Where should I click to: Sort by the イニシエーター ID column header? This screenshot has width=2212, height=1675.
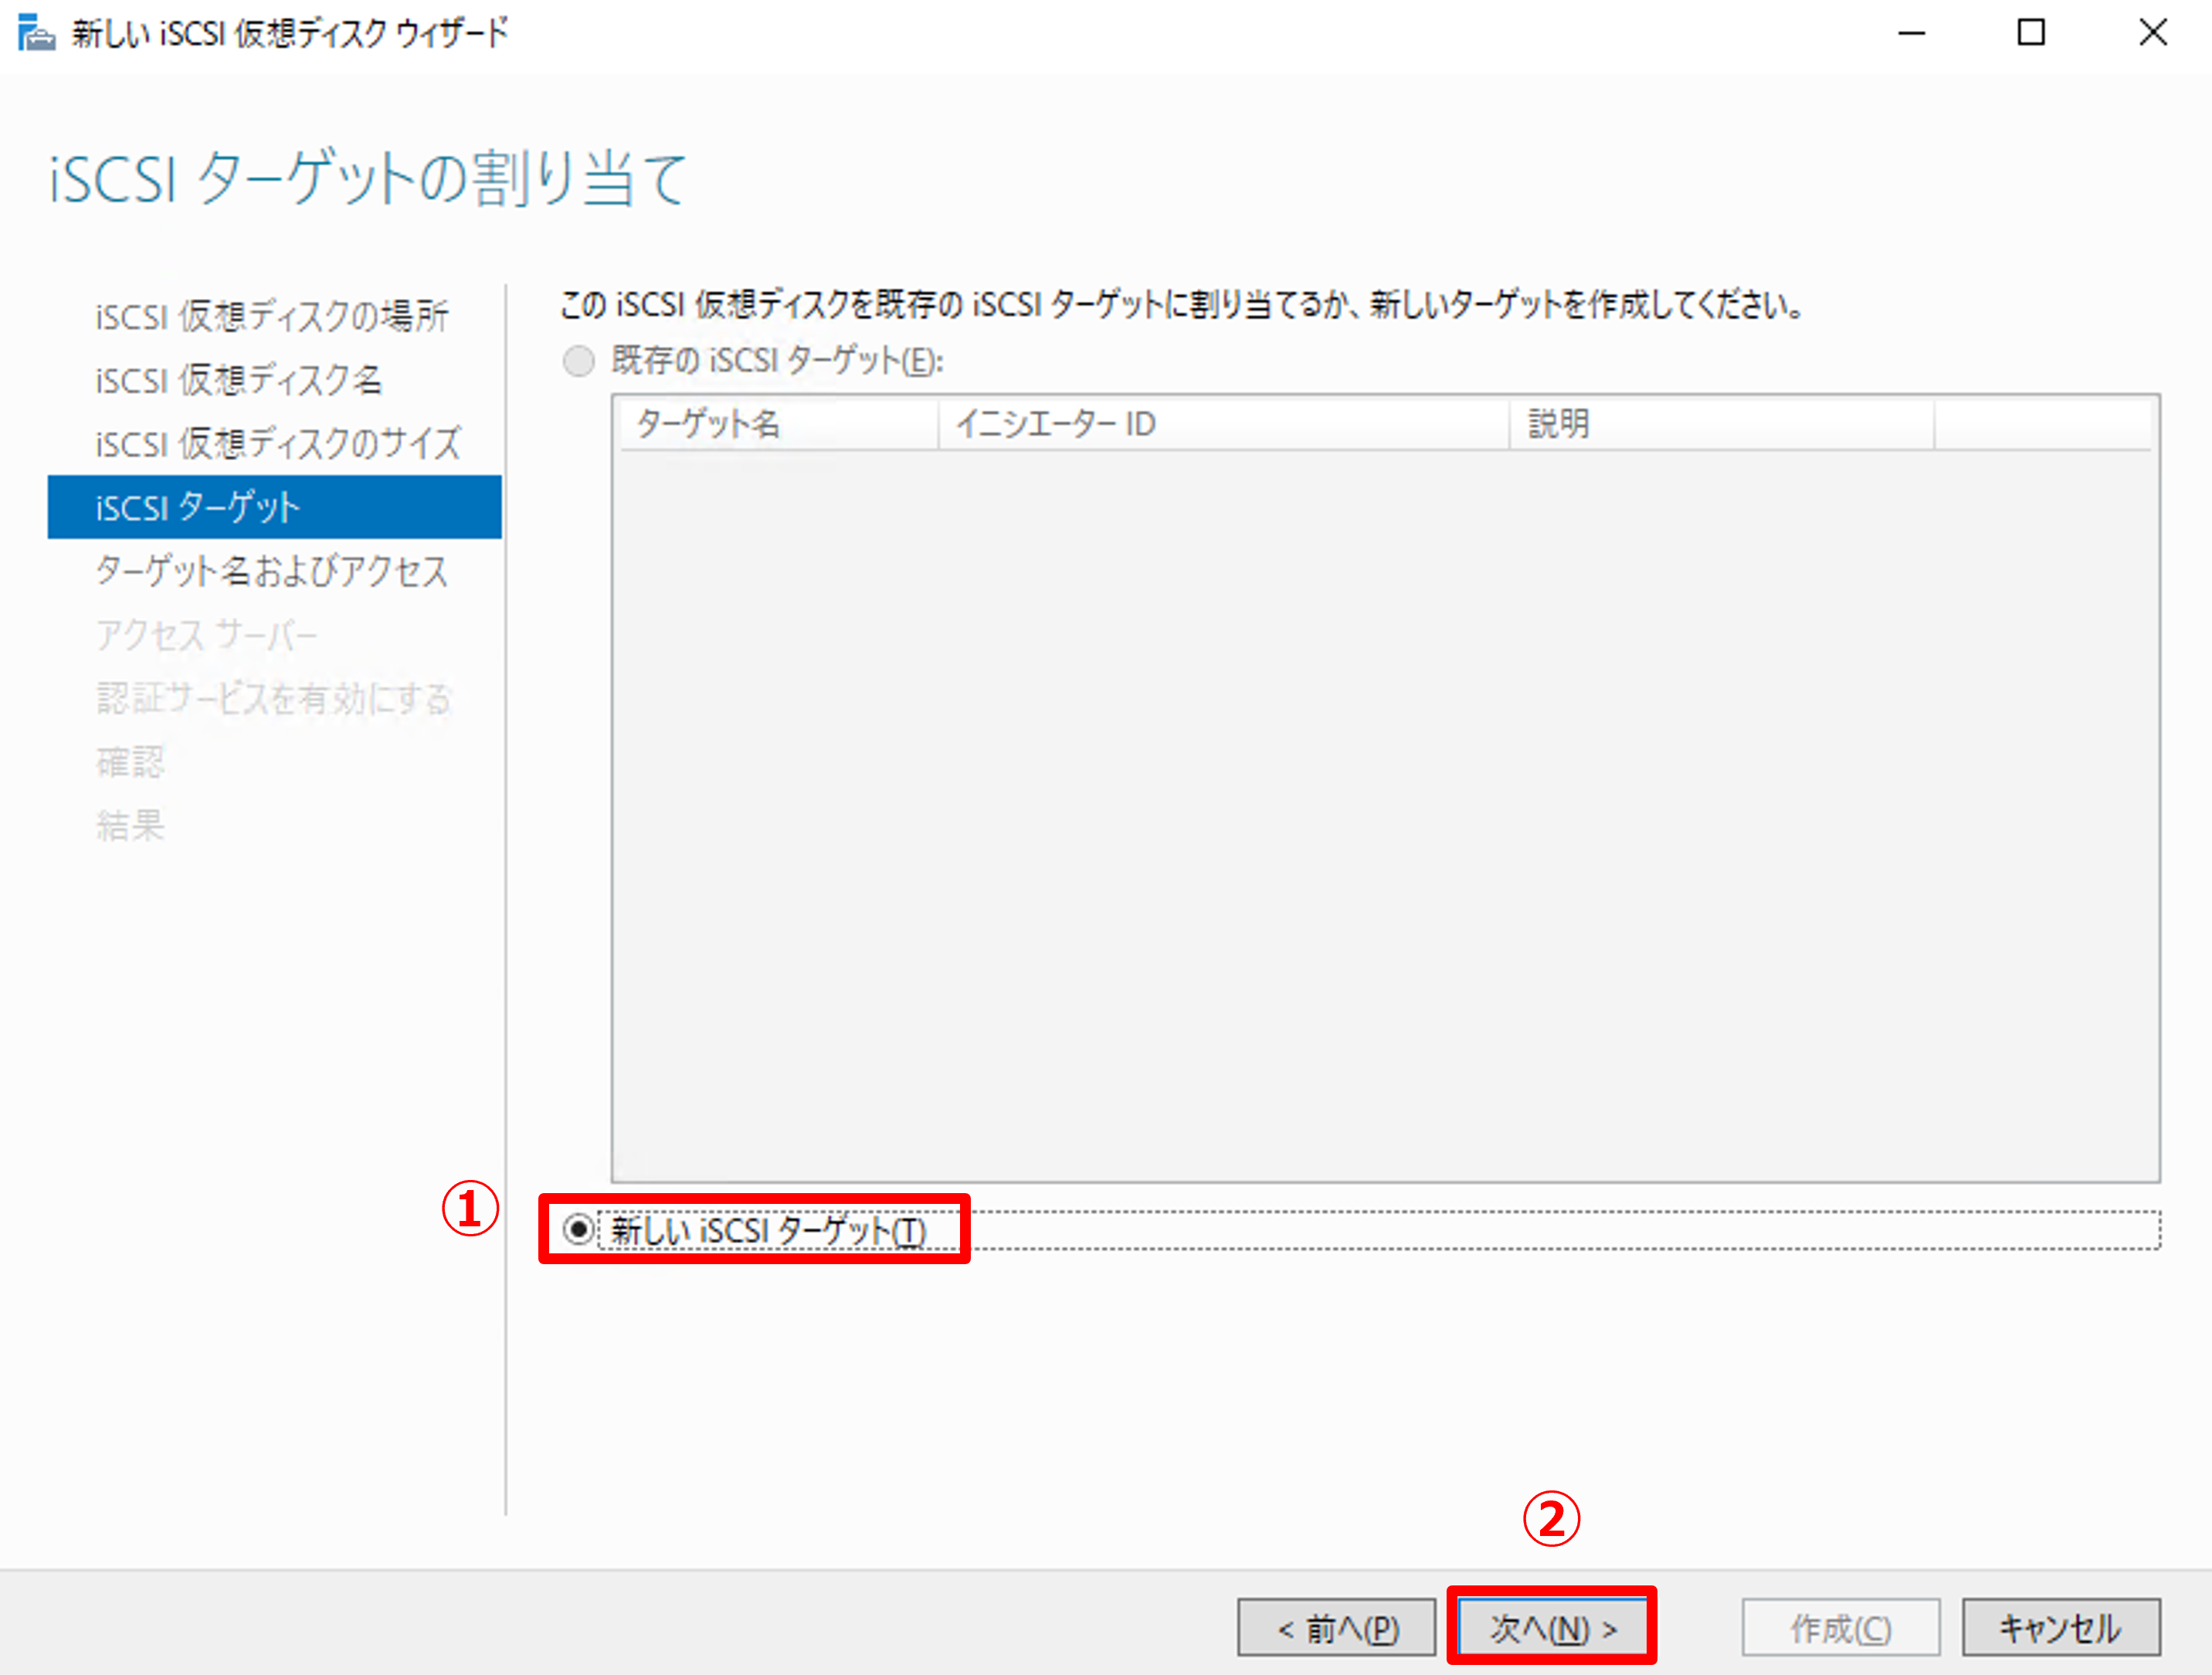point(1224,424)
